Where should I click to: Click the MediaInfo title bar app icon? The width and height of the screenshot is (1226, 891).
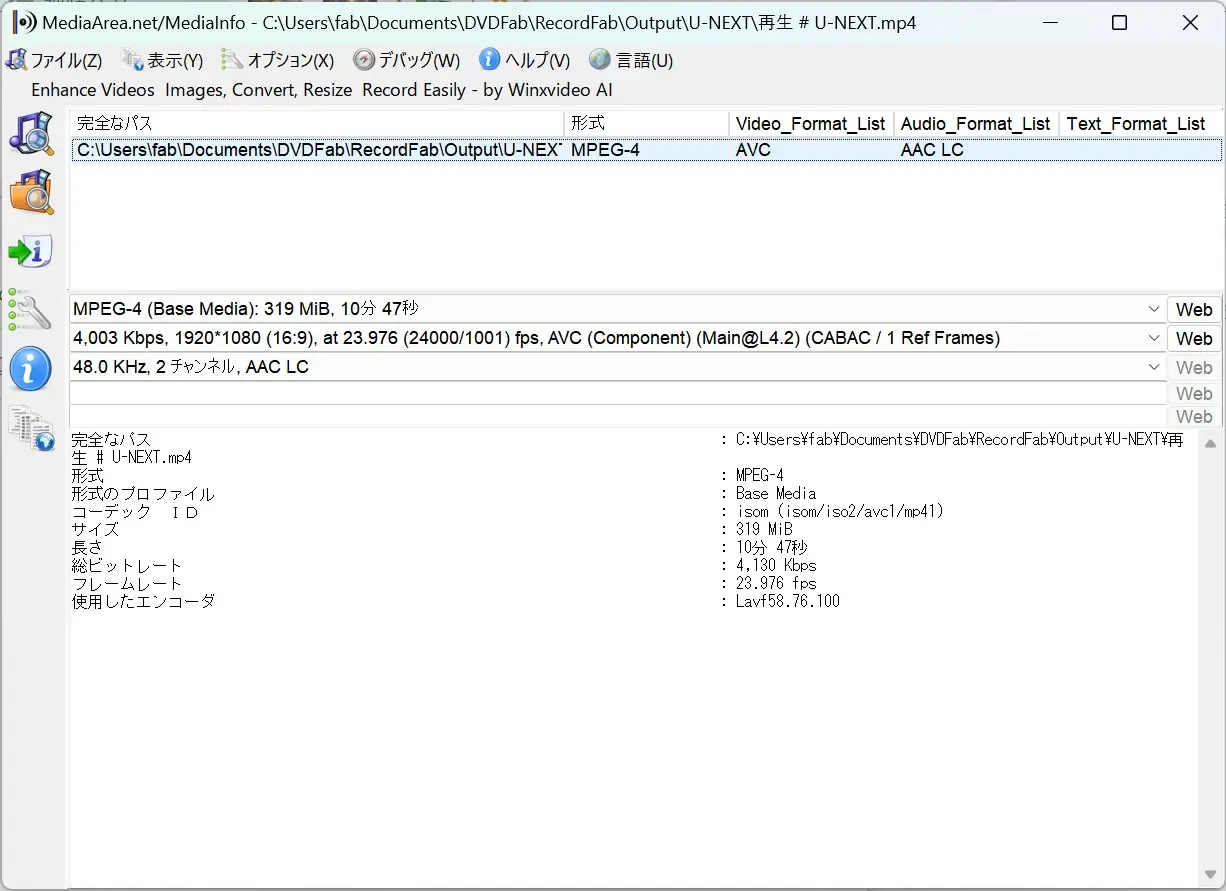tap(24, 22)
